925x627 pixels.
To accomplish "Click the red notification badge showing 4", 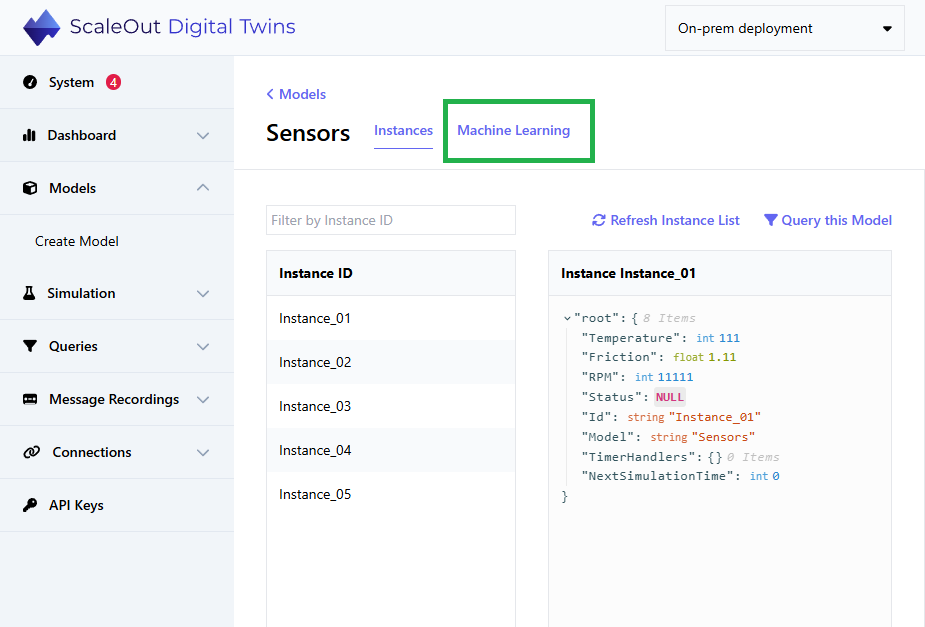I will pos(113,82).
